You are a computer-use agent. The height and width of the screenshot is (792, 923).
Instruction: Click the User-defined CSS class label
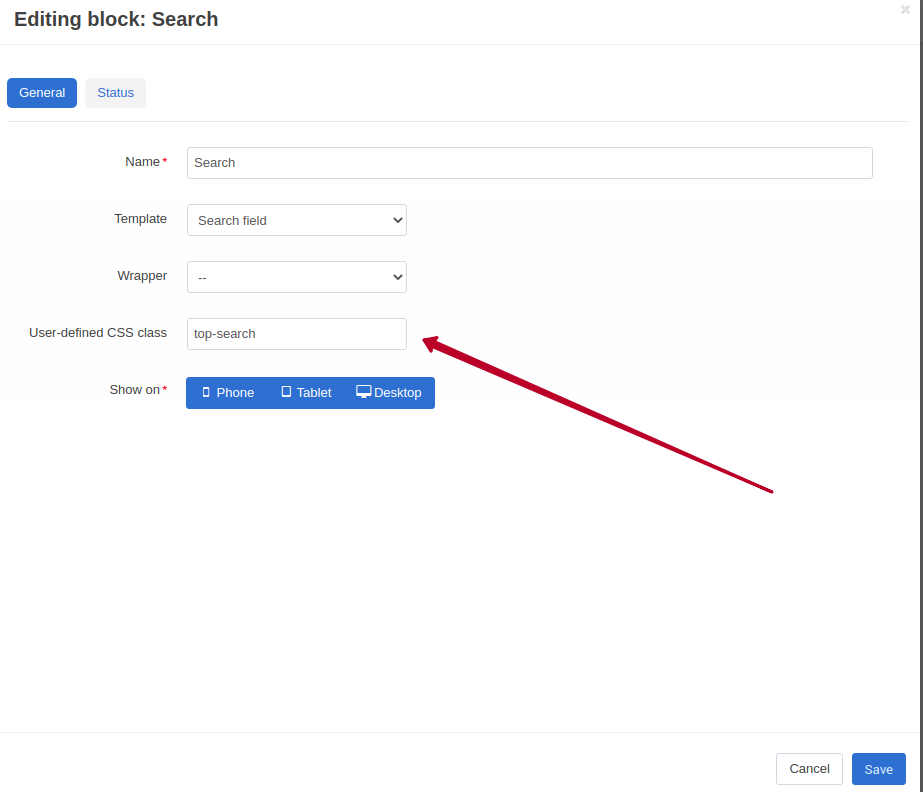point(98,333)
